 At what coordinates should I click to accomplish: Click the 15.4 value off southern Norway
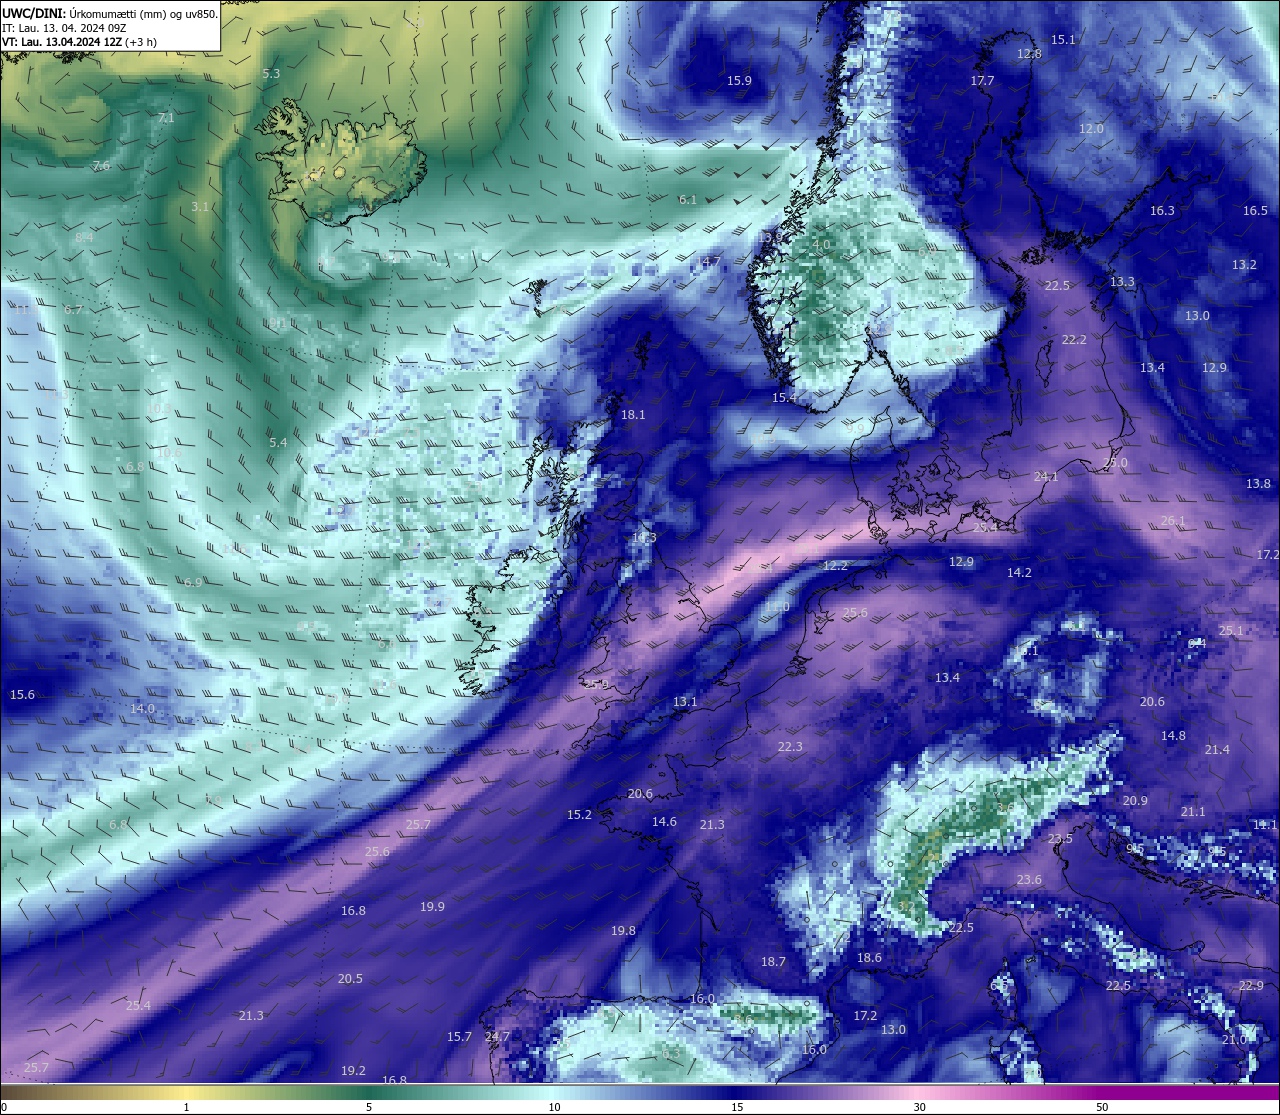pos(784,398)
